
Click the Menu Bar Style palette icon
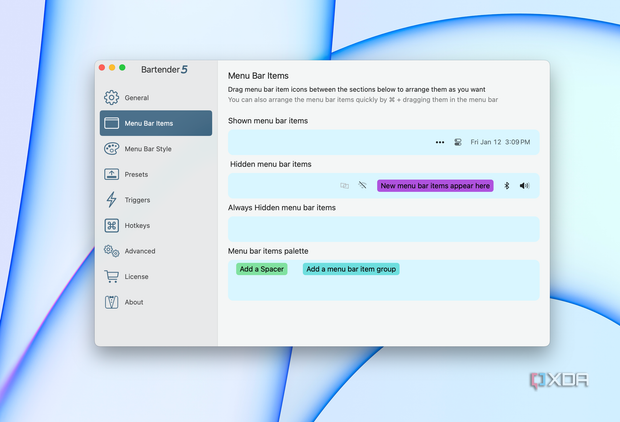(112, 149)
